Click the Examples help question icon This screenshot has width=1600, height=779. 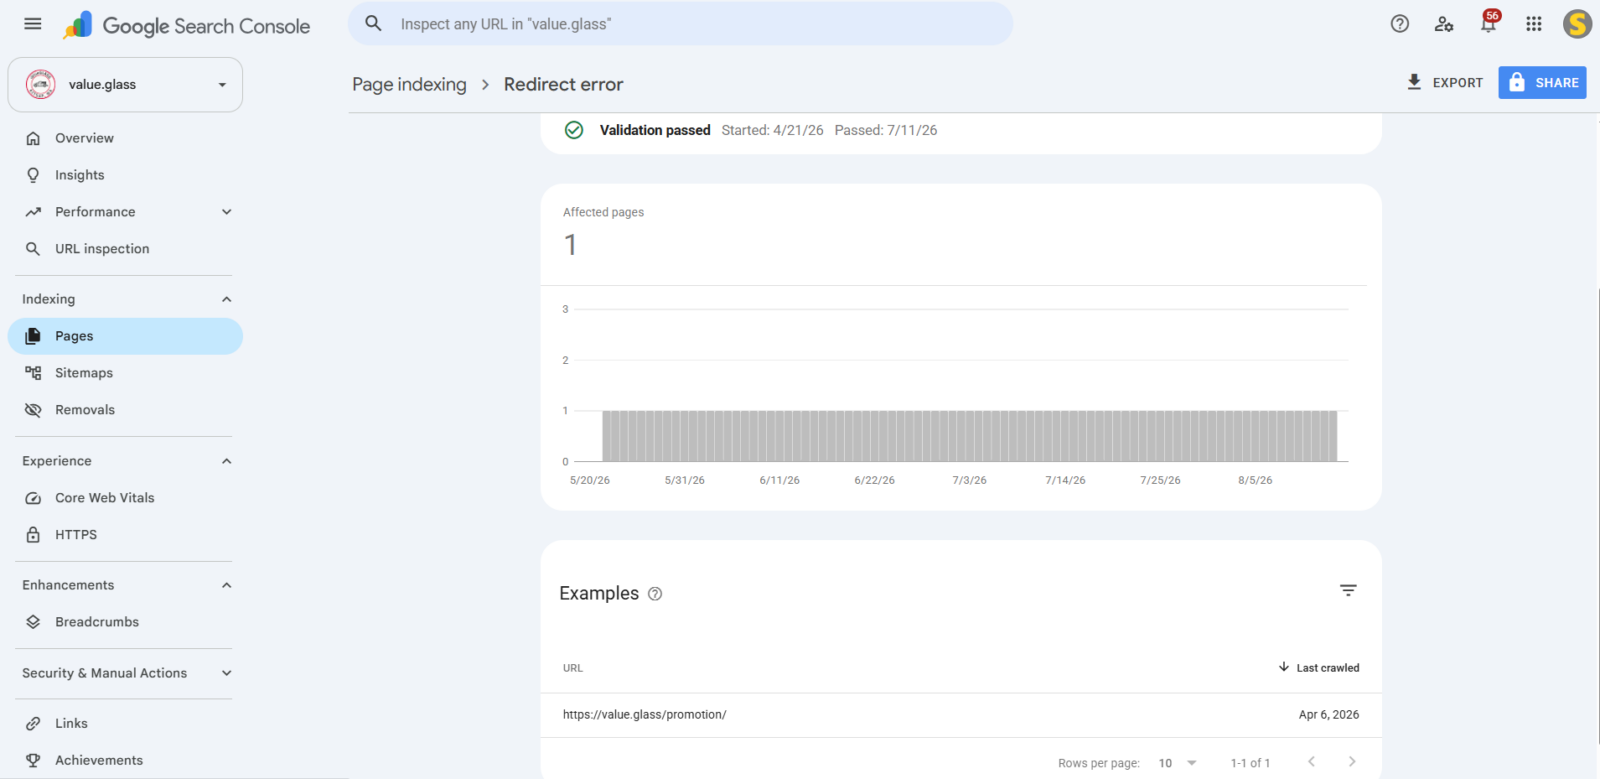tap(655, 594)
